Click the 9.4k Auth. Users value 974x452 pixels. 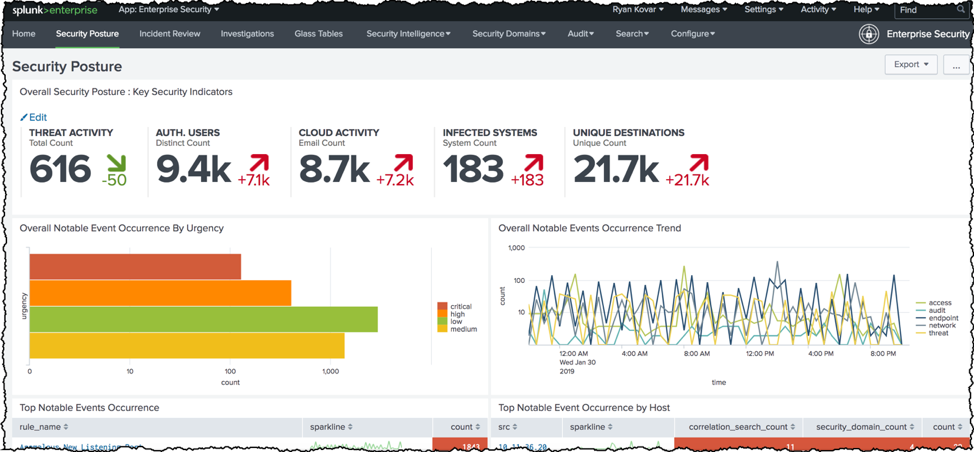(x=193, y=170)
